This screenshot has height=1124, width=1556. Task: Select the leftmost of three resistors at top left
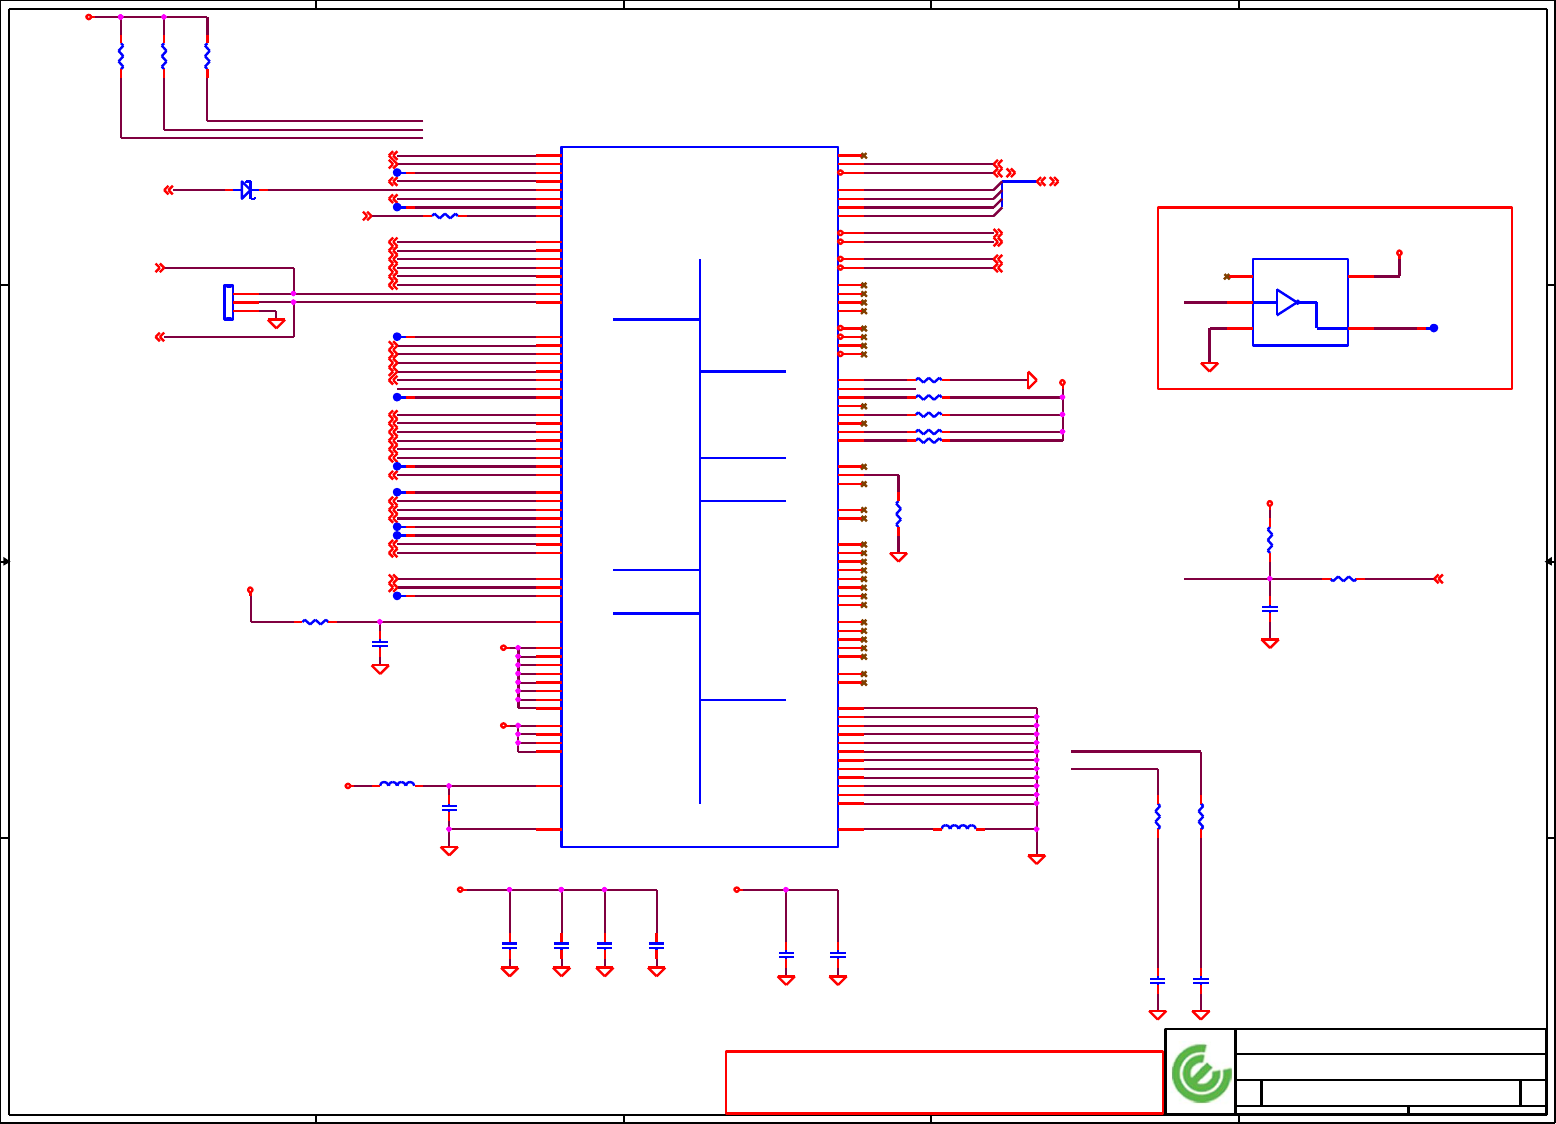[121, 56]
